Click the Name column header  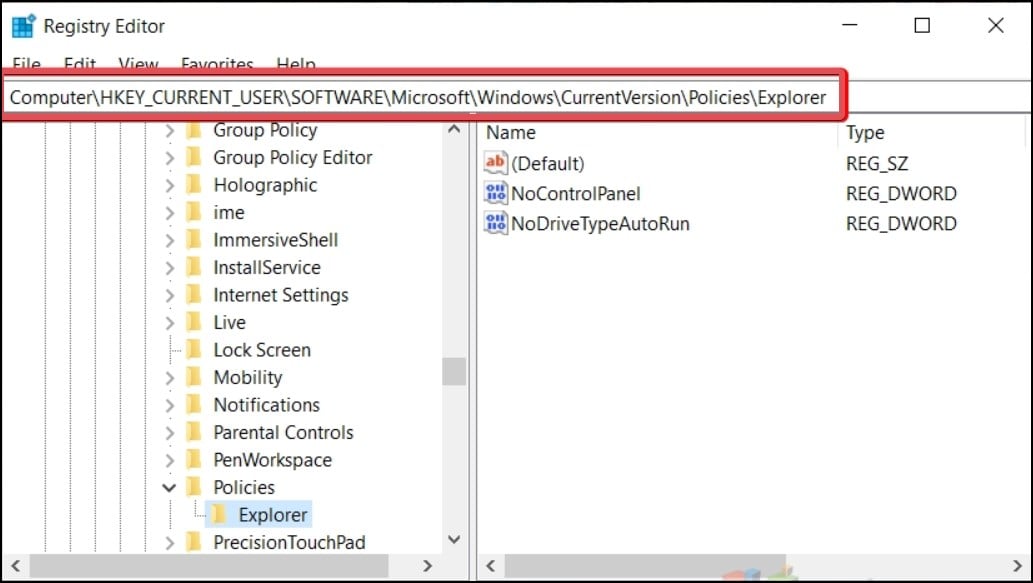tap(511, 132)
